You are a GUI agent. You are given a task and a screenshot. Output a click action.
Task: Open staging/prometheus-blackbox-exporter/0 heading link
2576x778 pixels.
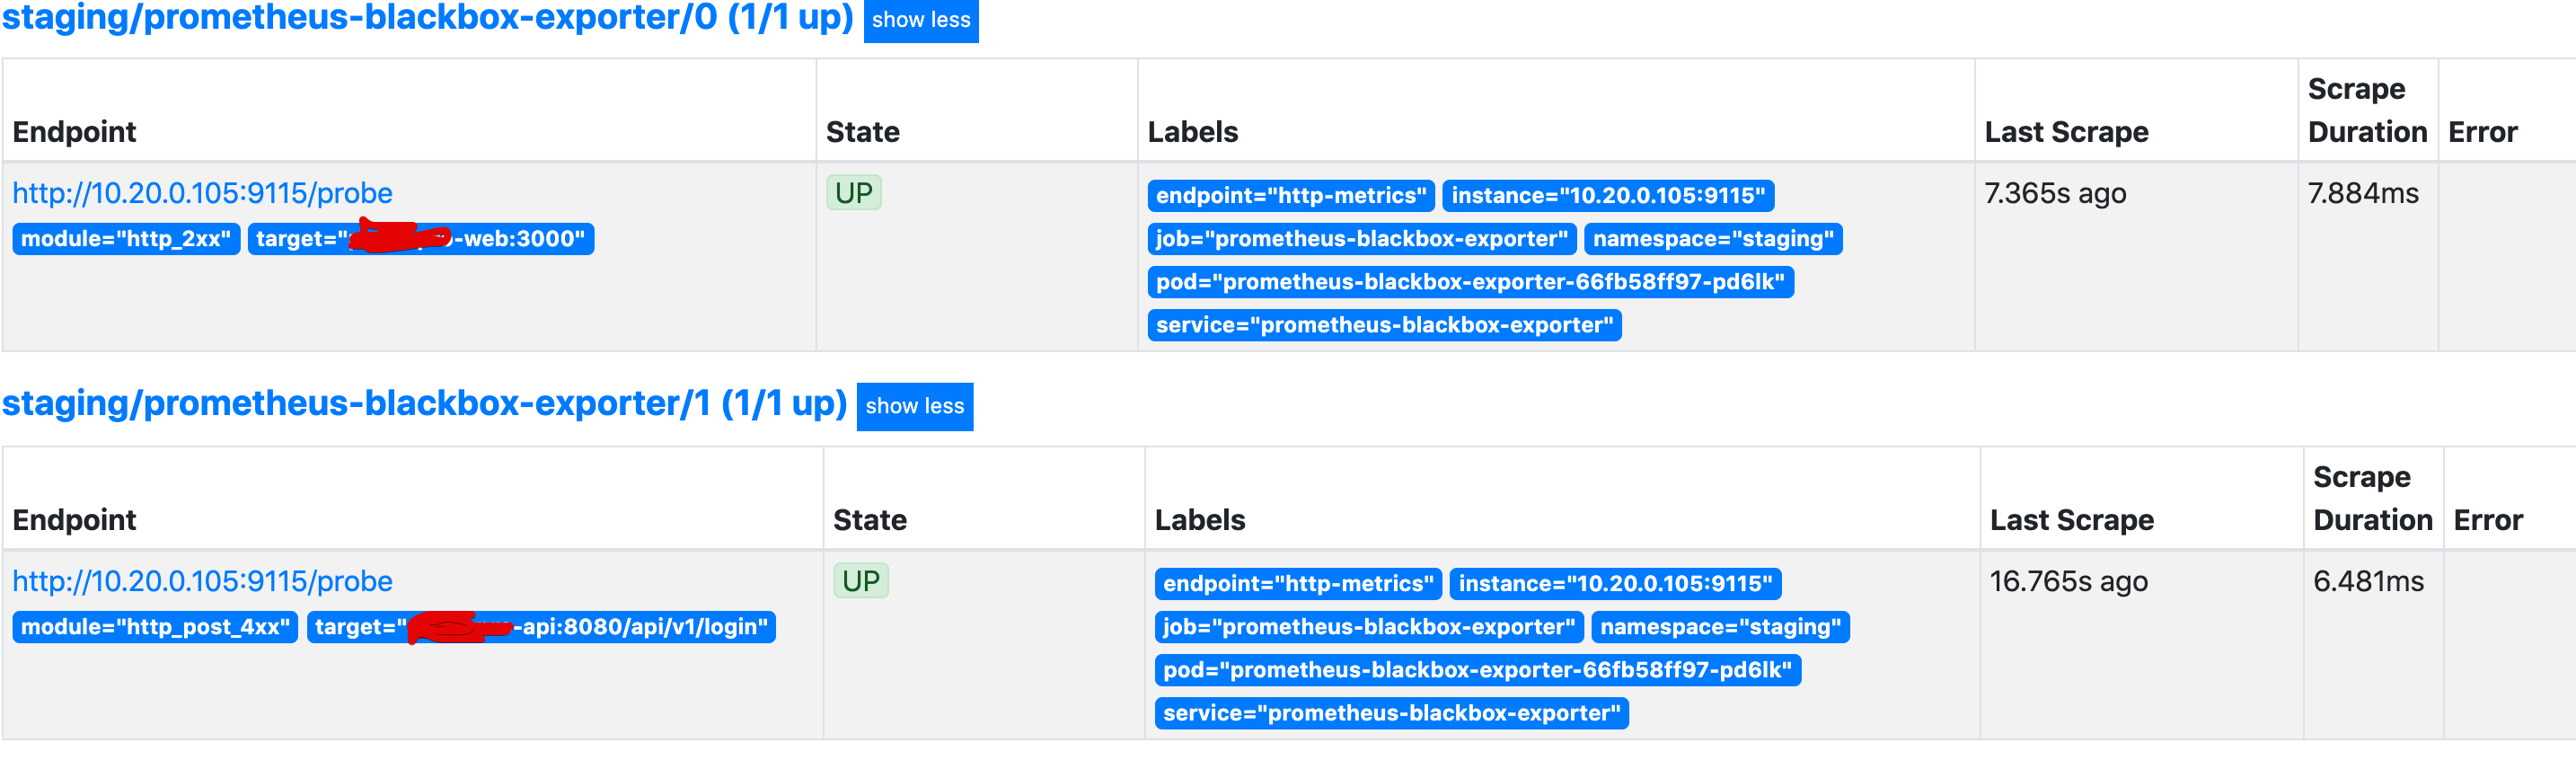pos(427,18)
